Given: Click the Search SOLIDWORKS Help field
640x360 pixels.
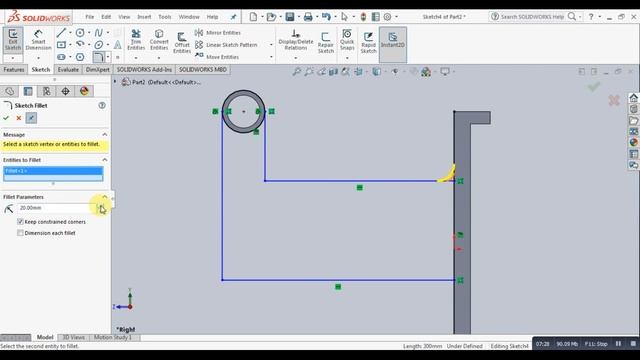Looking at the screenshot, I should pyautogui.click(x=532, y=17).
